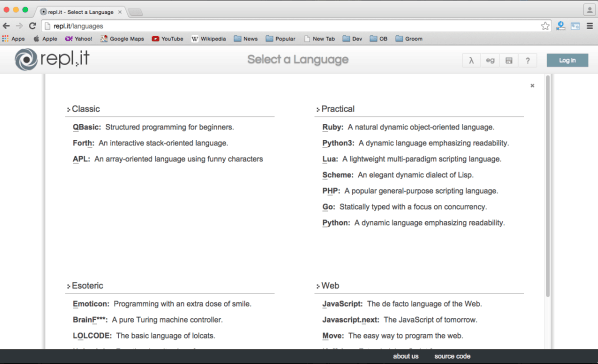
Task: Click the save disk icon
Action: pyautogui.click(x=509, y=60)
